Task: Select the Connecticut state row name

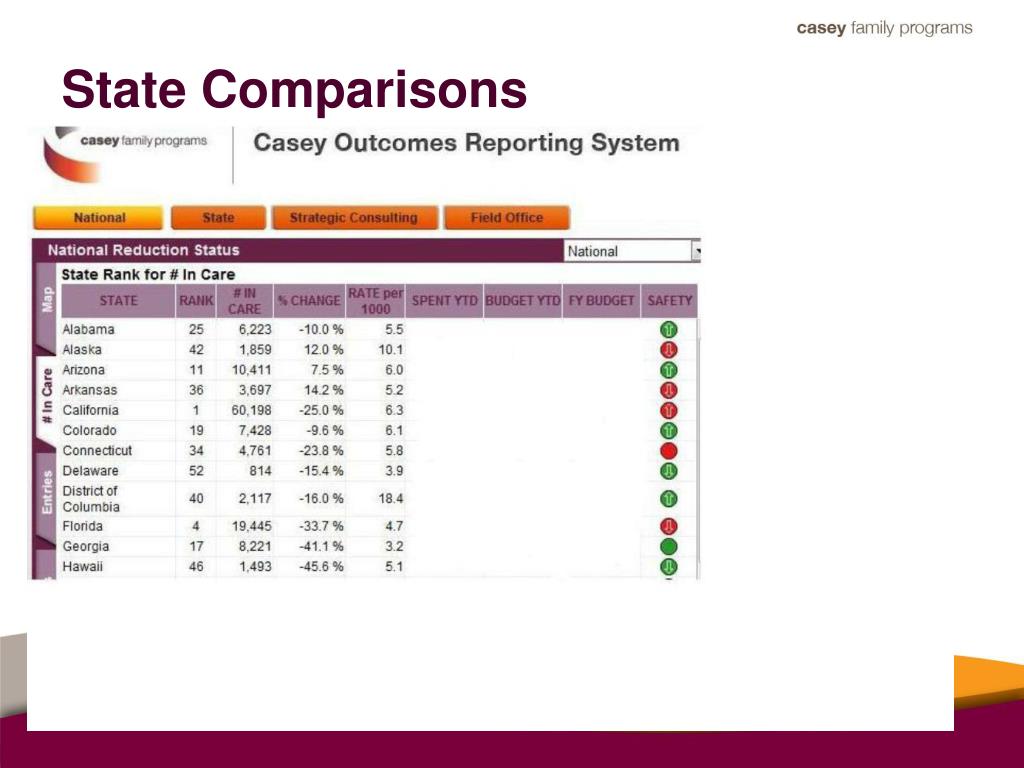Action: 97,451
